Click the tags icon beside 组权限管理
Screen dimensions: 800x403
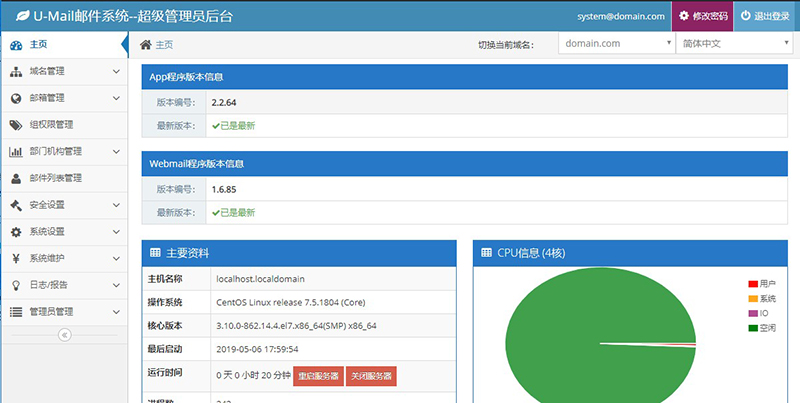pyautogui.click(x=16, y=125)
